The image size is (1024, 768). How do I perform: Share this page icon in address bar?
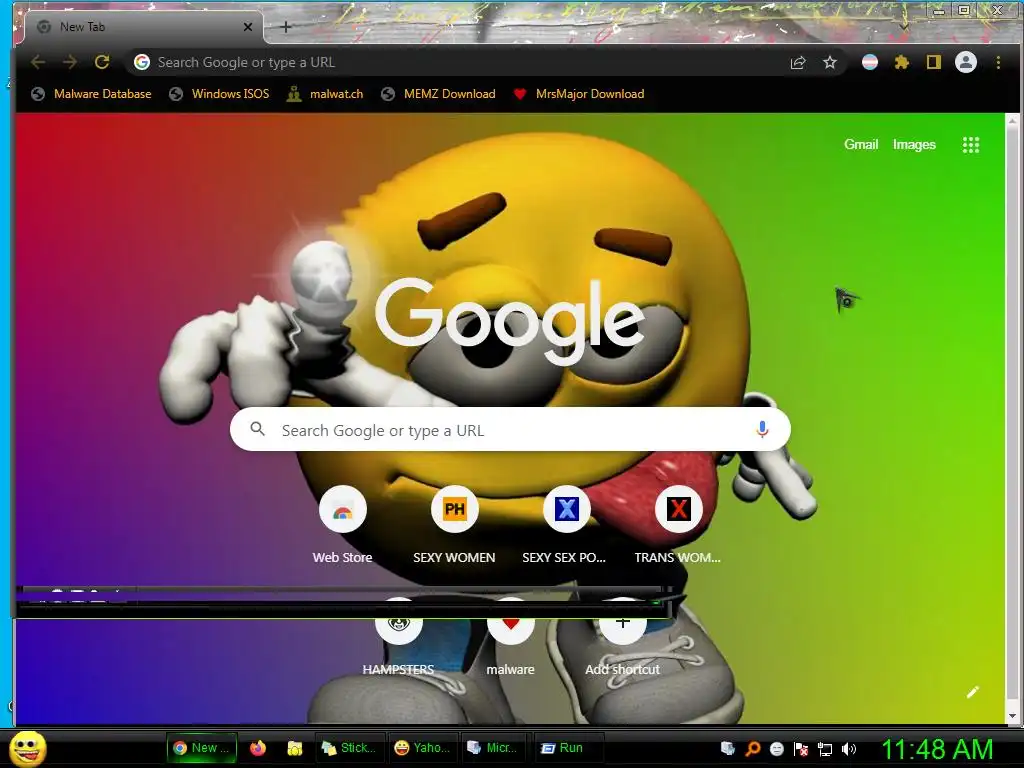click(x=797, y=63)
